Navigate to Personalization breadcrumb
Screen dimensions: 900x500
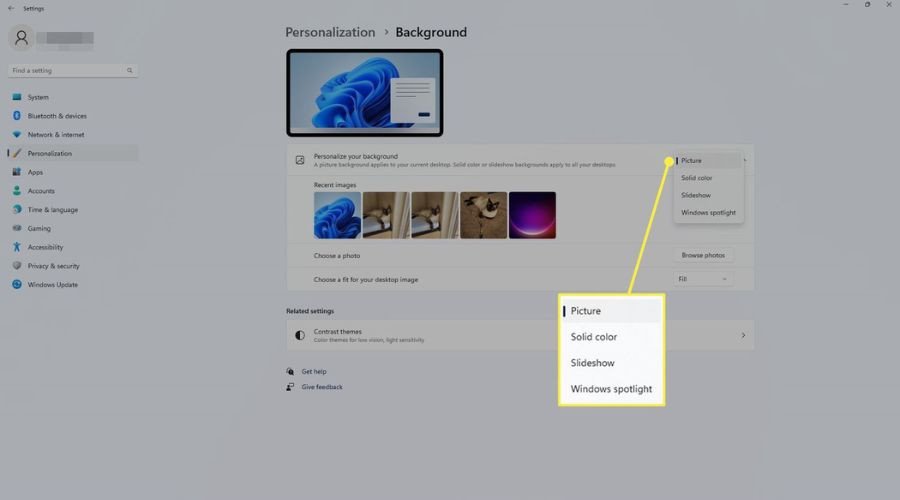pyautogui.click(x=330, y=32)
